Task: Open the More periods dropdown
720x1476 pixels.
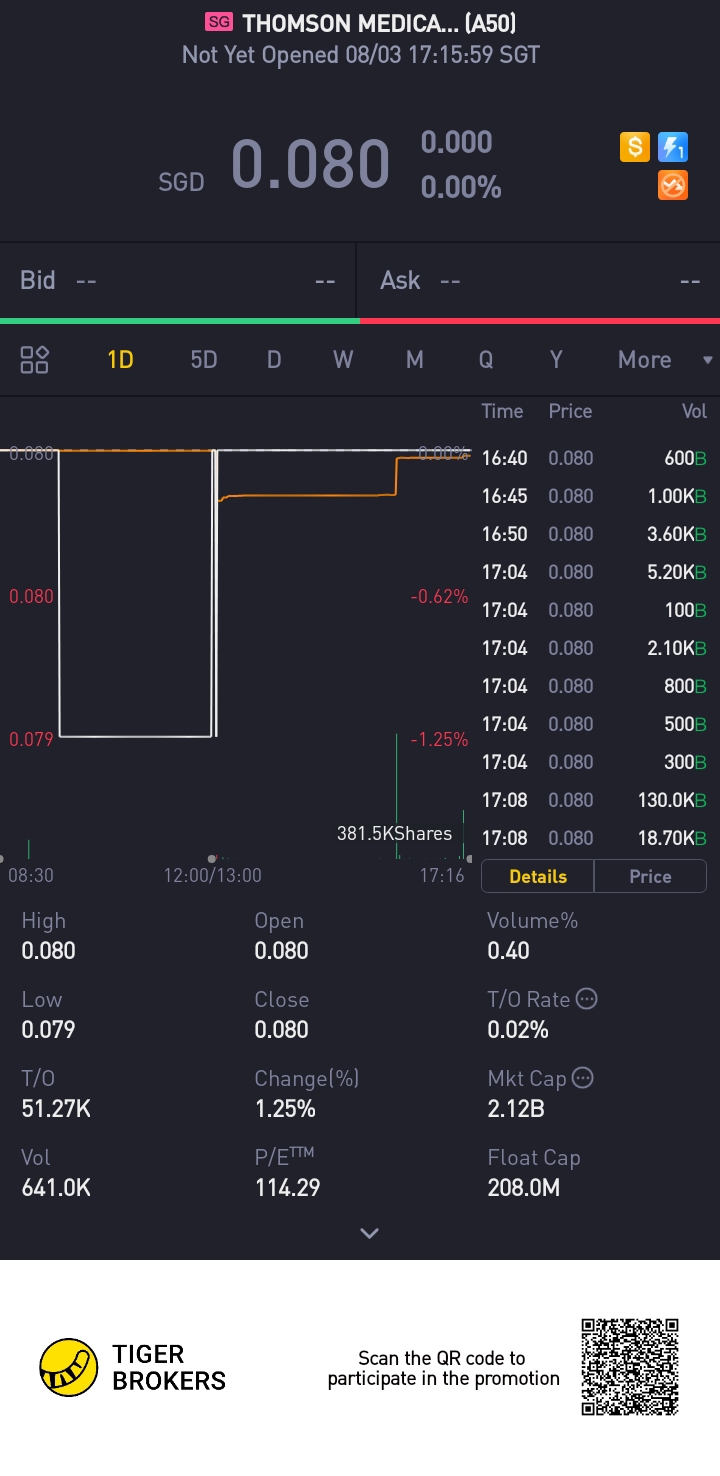Action: click(665, 360)
